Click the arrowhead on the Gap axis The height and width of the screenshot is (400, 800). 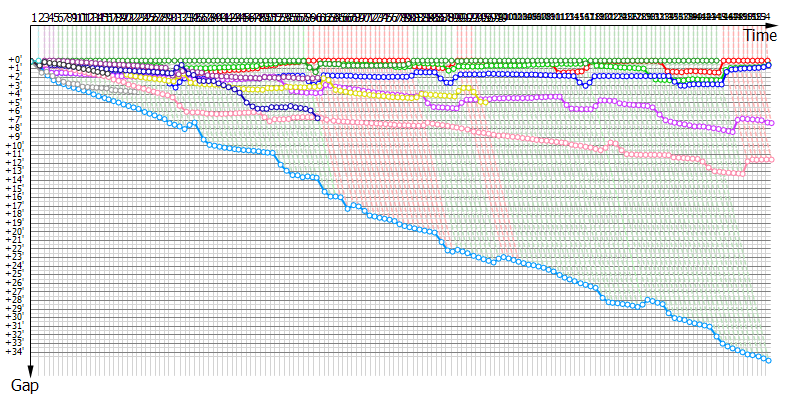tap(31, 371)
